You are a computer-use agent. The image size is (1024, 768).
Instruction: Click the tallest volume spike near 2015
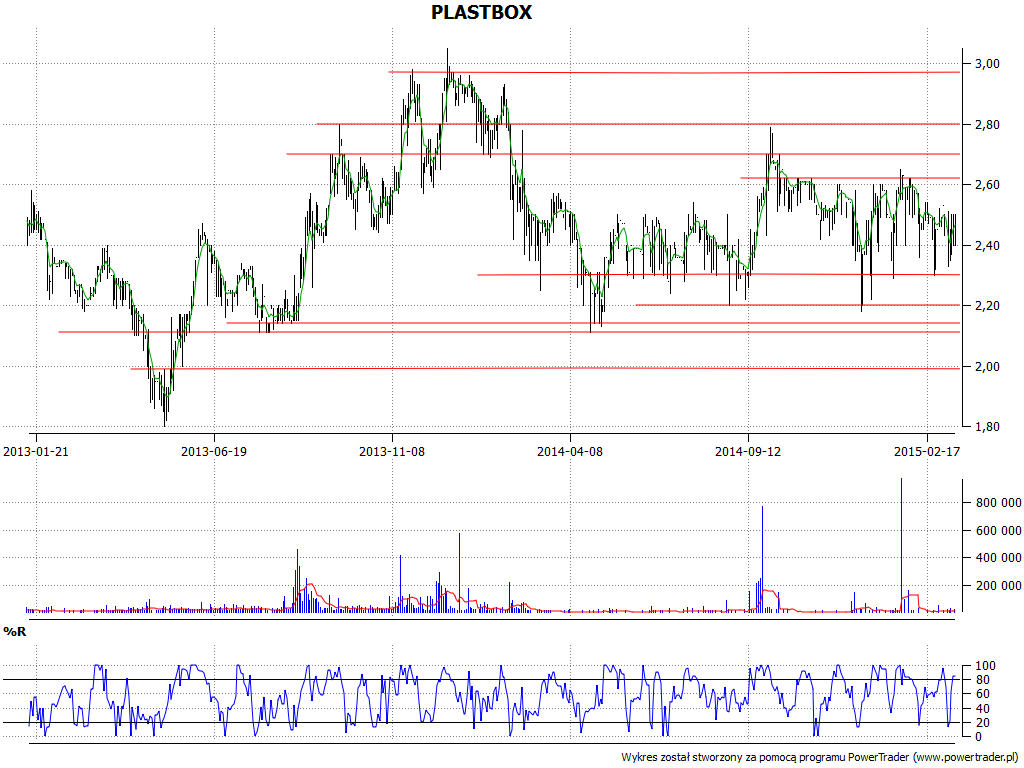point(901,545)
